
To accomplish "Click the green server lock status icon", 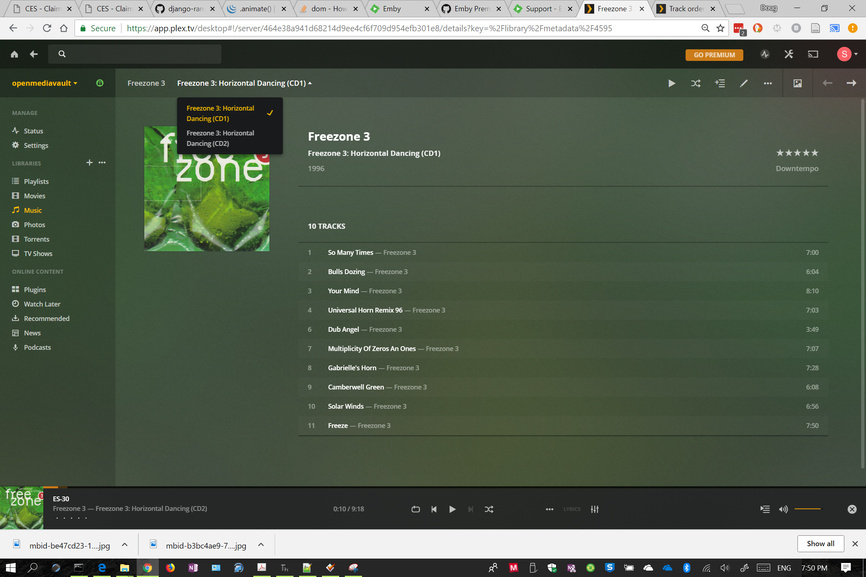I will (100, 83).
